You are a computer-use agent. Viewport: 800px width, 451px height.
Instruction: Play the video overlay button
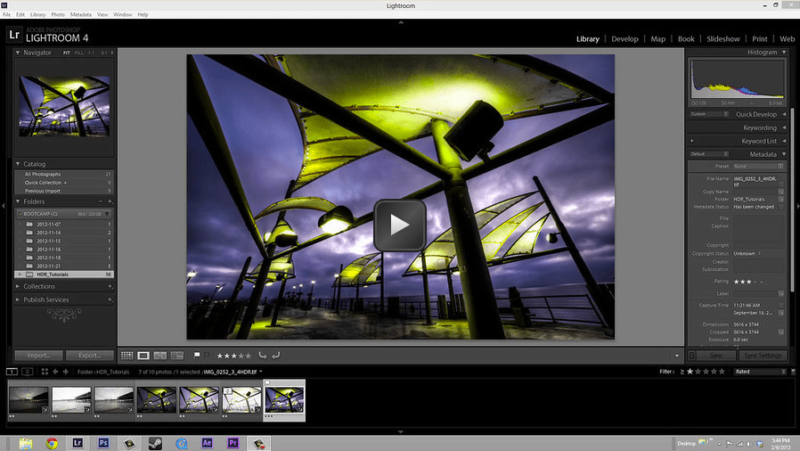(399, 225)
